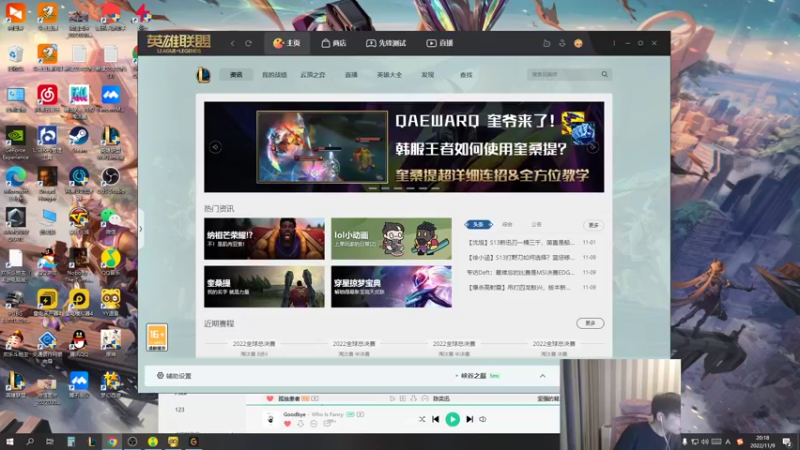
Task: Unlike the Goodbye song with heart icon
Action: pos(287,424)
